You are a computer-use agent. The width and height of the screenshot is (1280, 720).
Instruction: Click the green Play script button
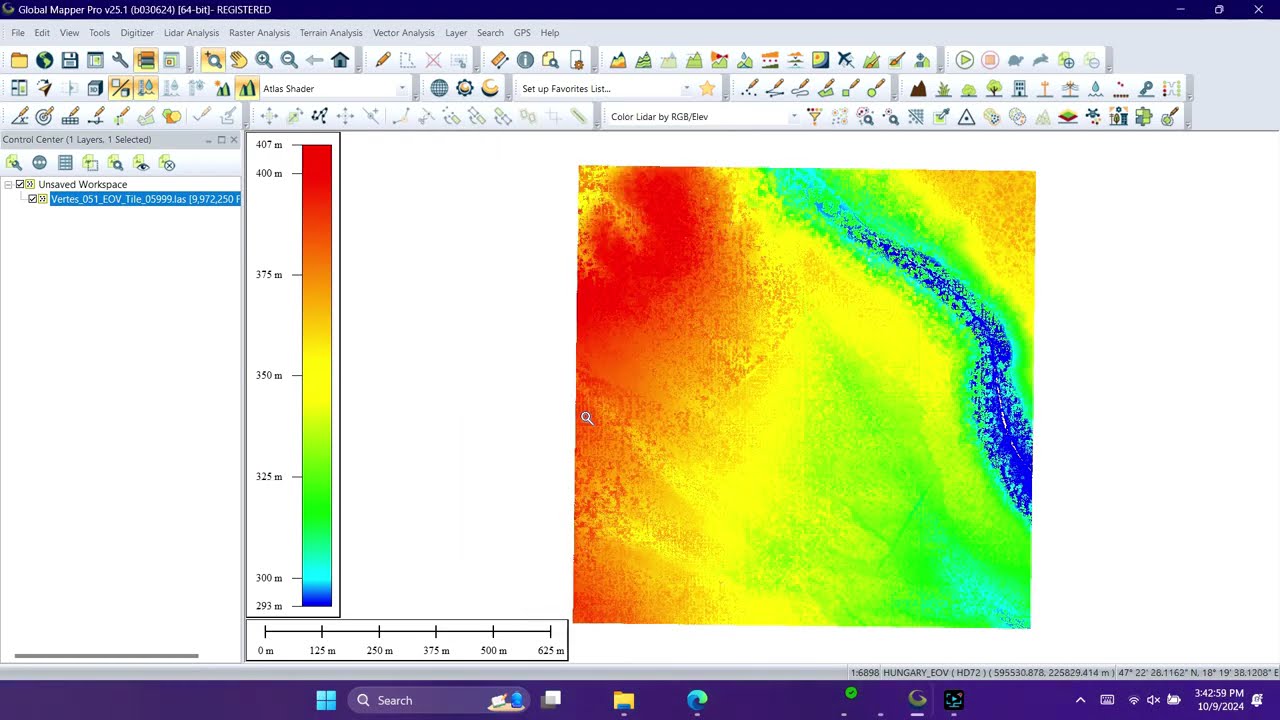point(964,61)
